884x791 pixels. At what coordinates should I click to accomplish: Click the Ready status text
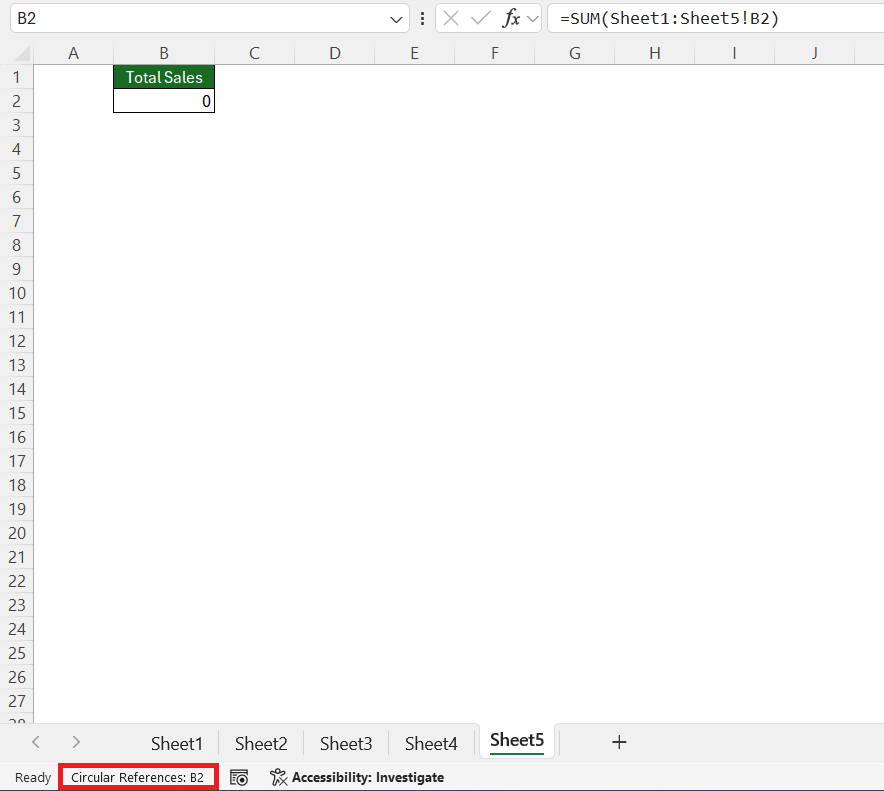[x=33, y=777]
